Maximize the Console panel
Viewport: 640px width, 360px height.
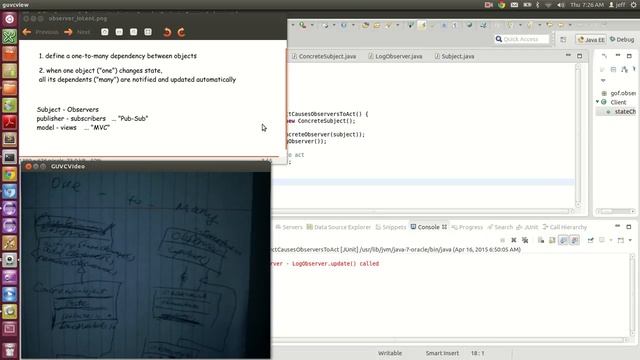pos(629,227)
